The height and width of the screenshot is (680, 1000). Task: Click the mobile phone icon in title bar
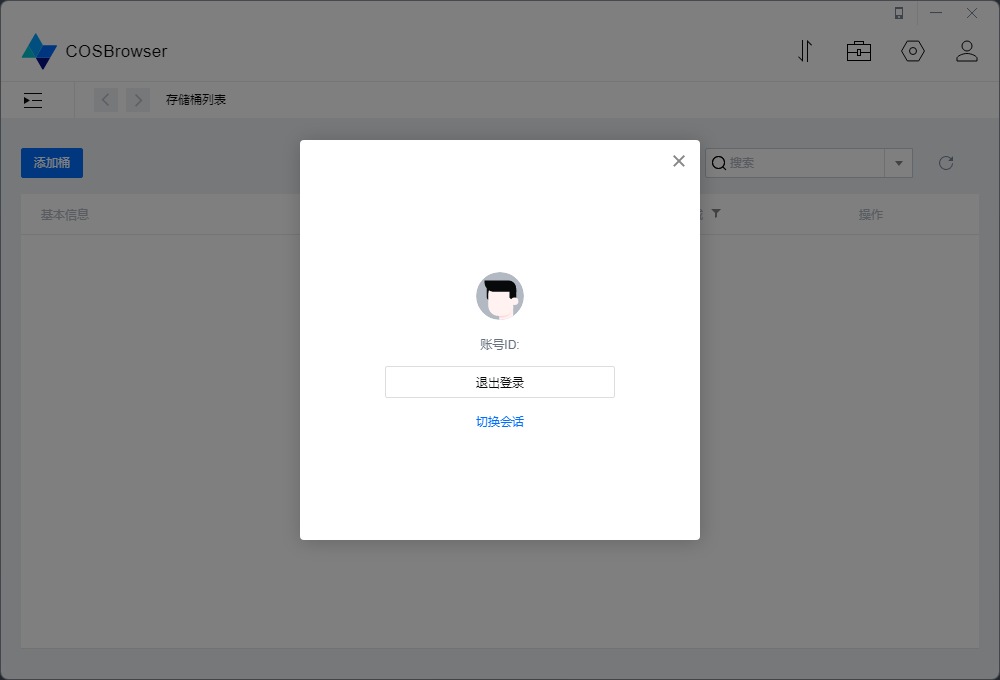(x=898, y=13)
